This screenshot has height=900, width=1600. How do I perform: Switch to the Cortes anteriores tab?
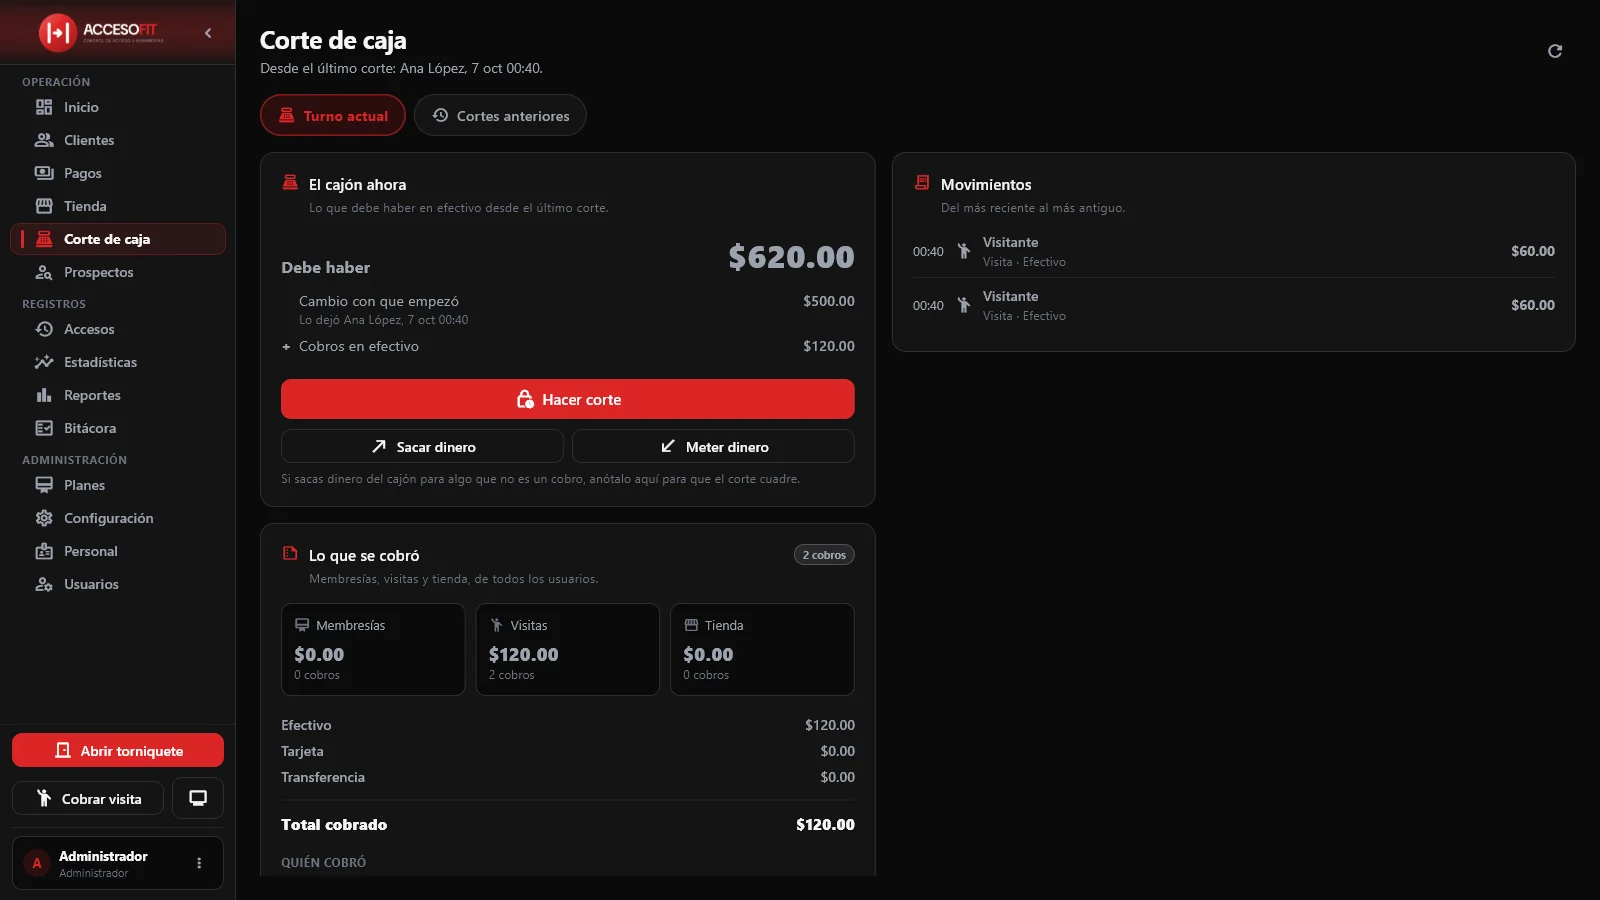[500, 115]
